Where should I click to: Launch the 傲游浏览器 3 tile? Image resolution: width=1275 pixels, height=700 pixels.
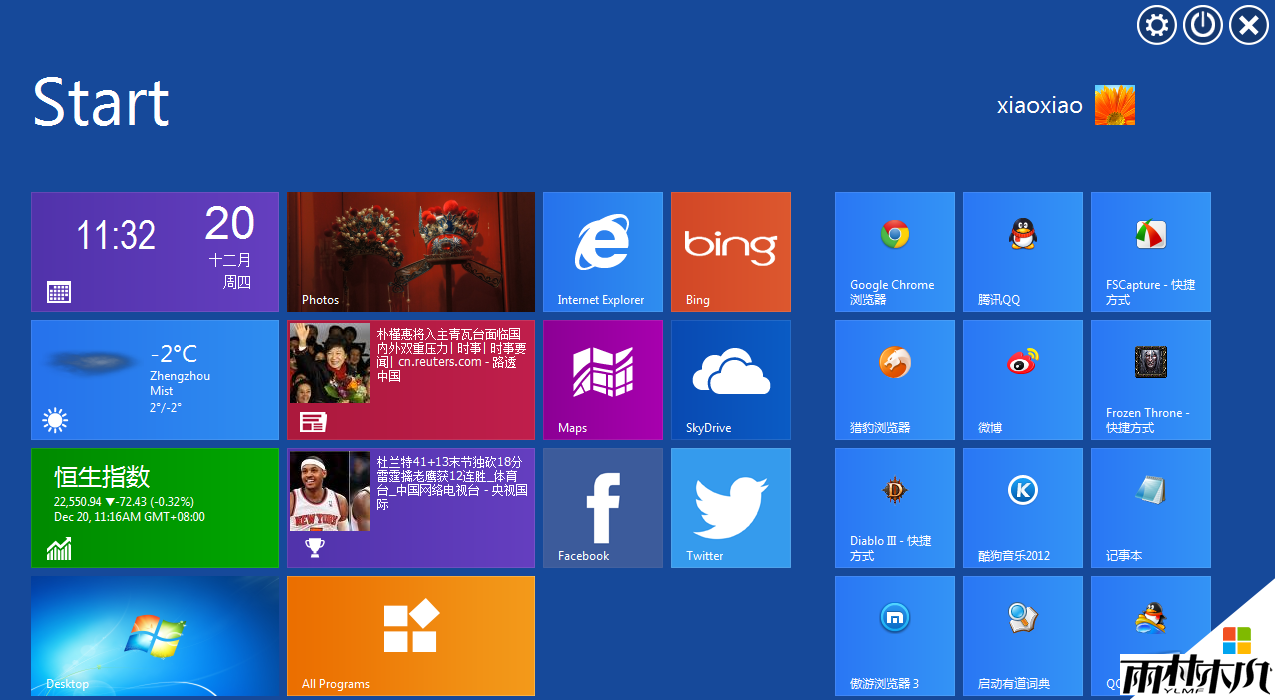click(895, 636)
